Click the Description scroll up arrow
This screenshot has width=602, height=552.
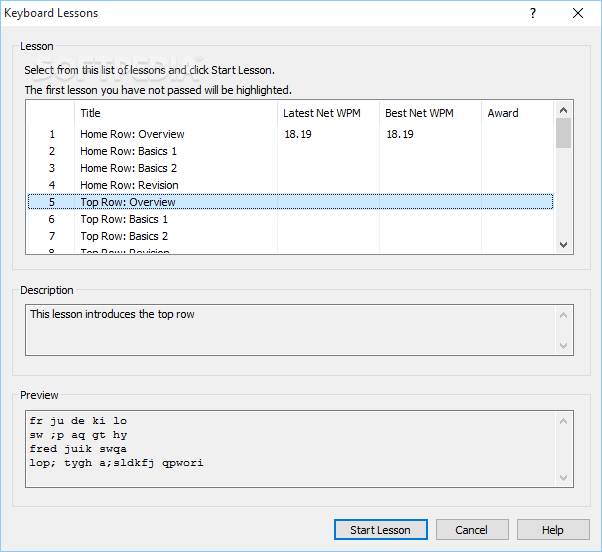(563, 315)
